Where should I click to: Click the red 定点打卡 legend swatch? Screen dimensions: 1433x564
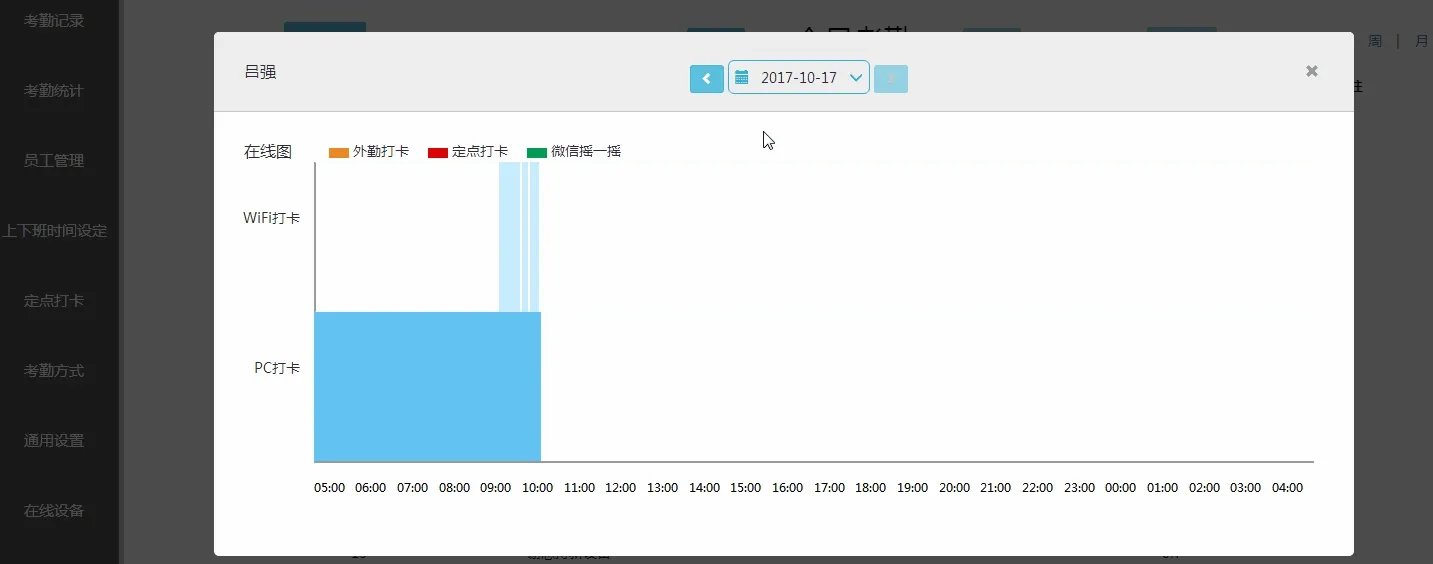[x=437, y=152]
